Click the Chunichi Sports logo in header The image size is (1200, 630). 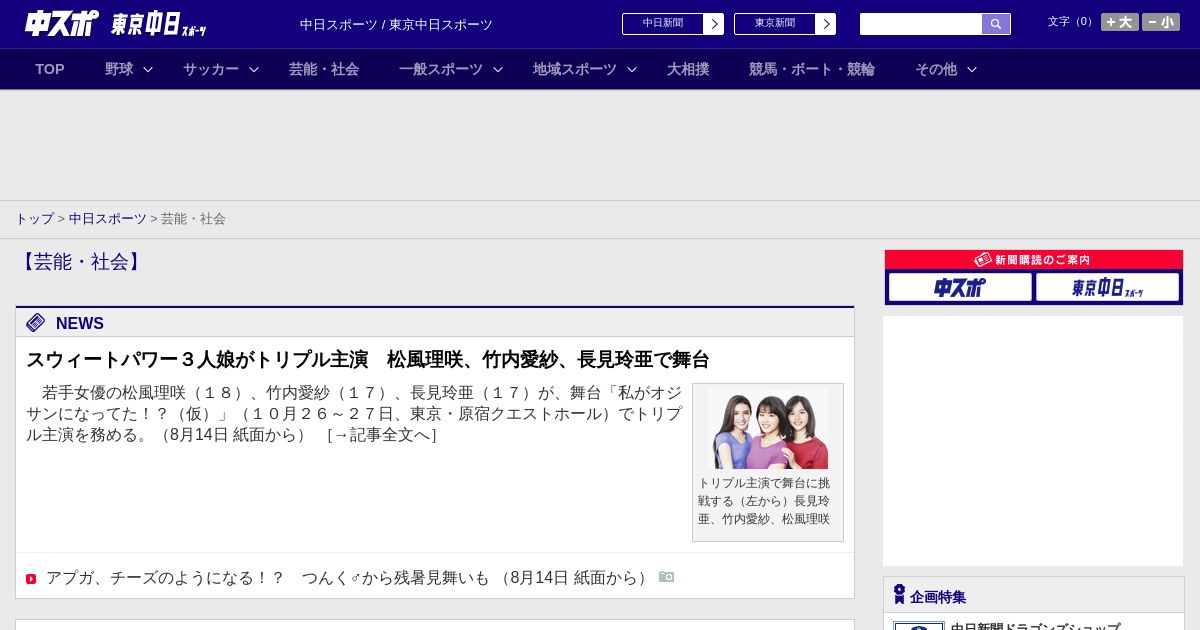pyautogui.click(x=62, y=23)
